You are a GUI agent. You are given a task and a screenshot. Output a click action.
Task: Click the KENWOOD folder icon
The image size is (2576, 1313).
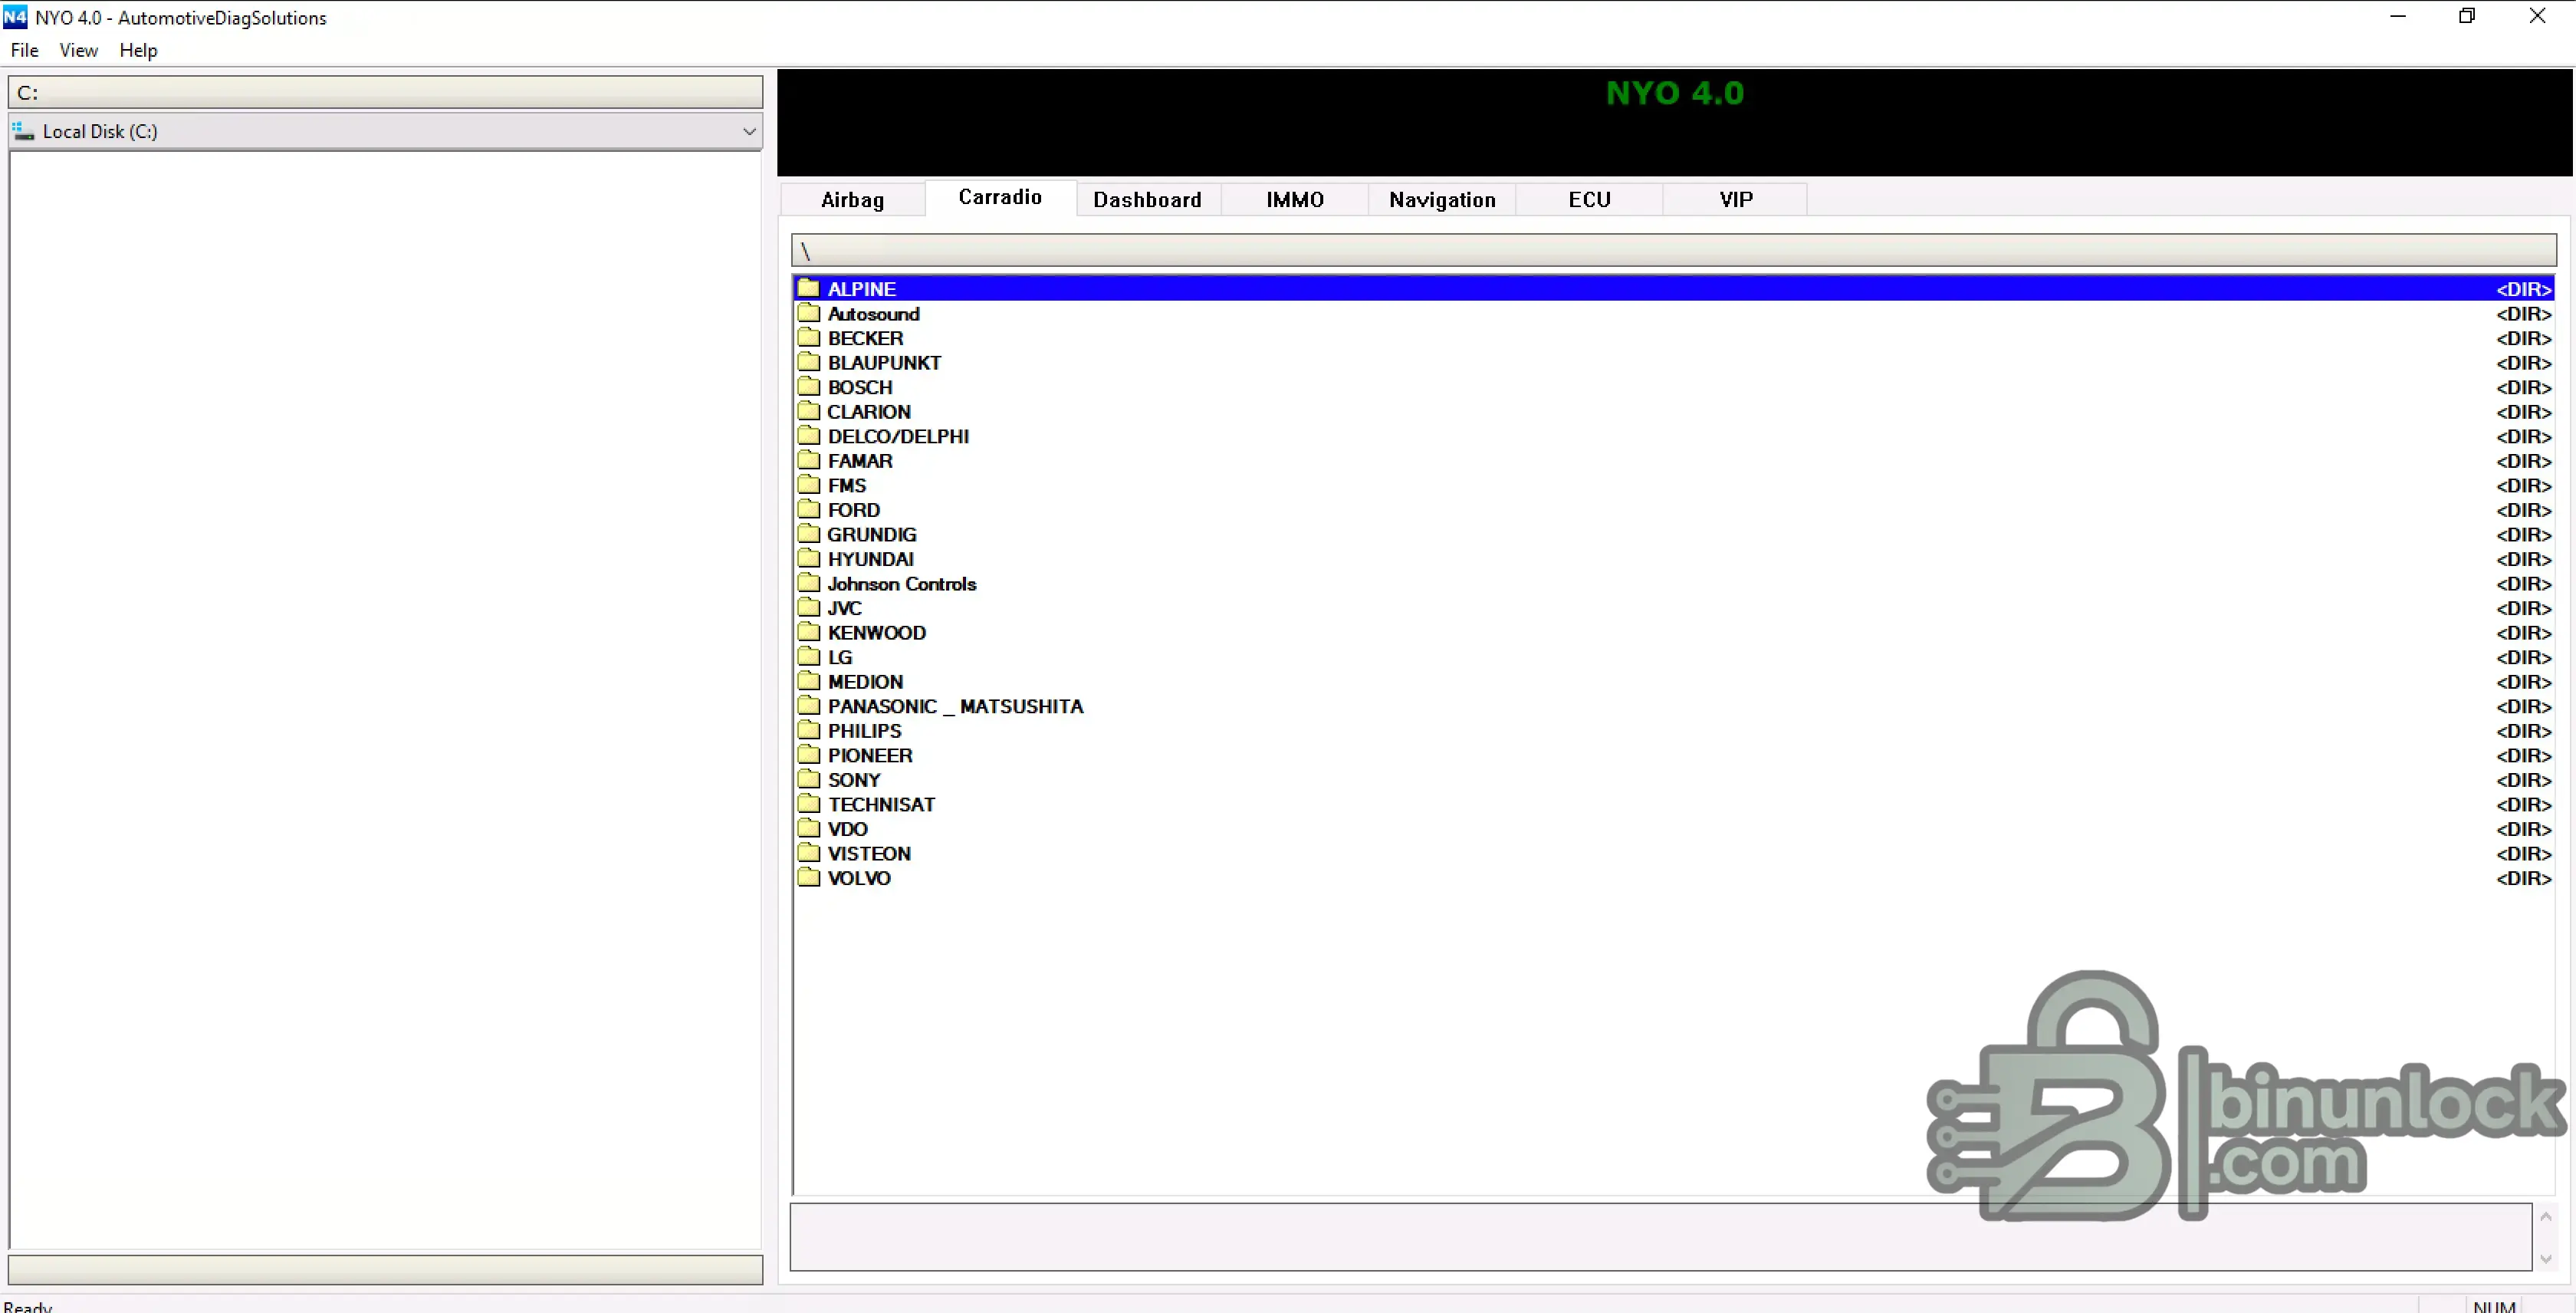[x=808, y=631]
